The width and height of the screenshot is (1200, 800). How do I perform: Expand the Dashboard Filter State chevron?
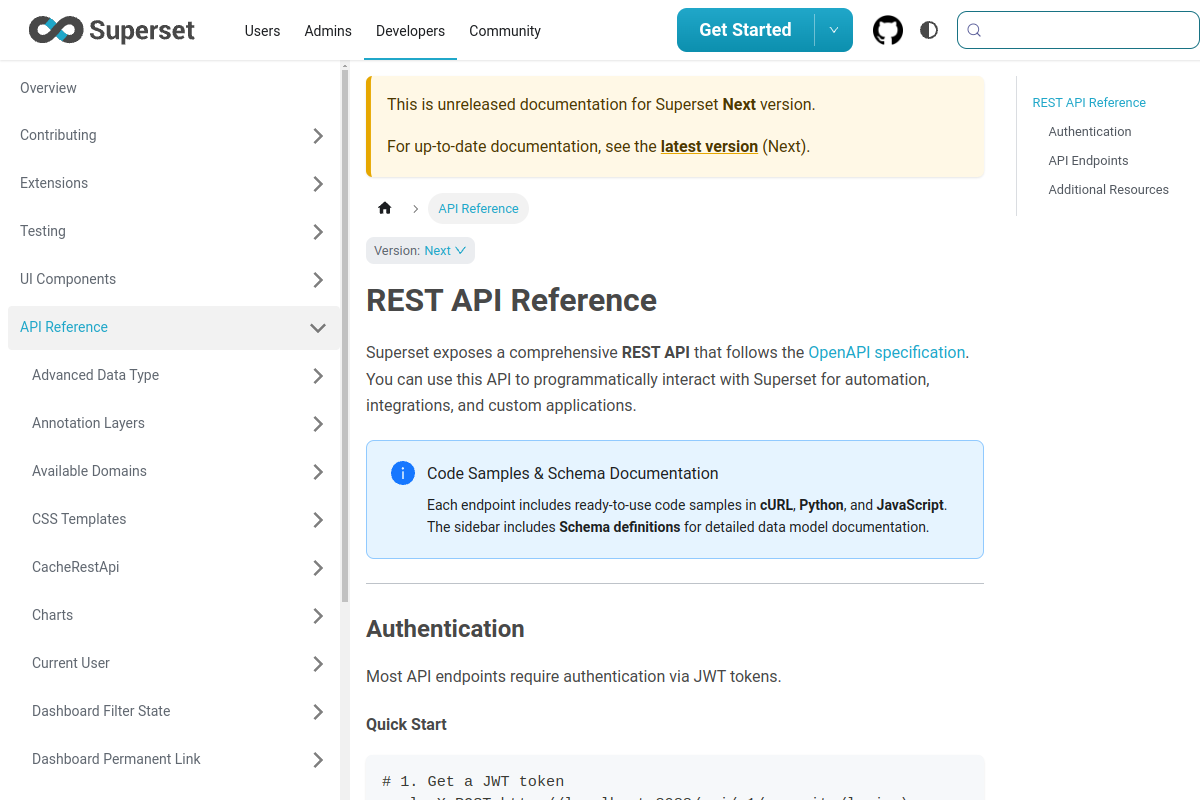point(318,712)
